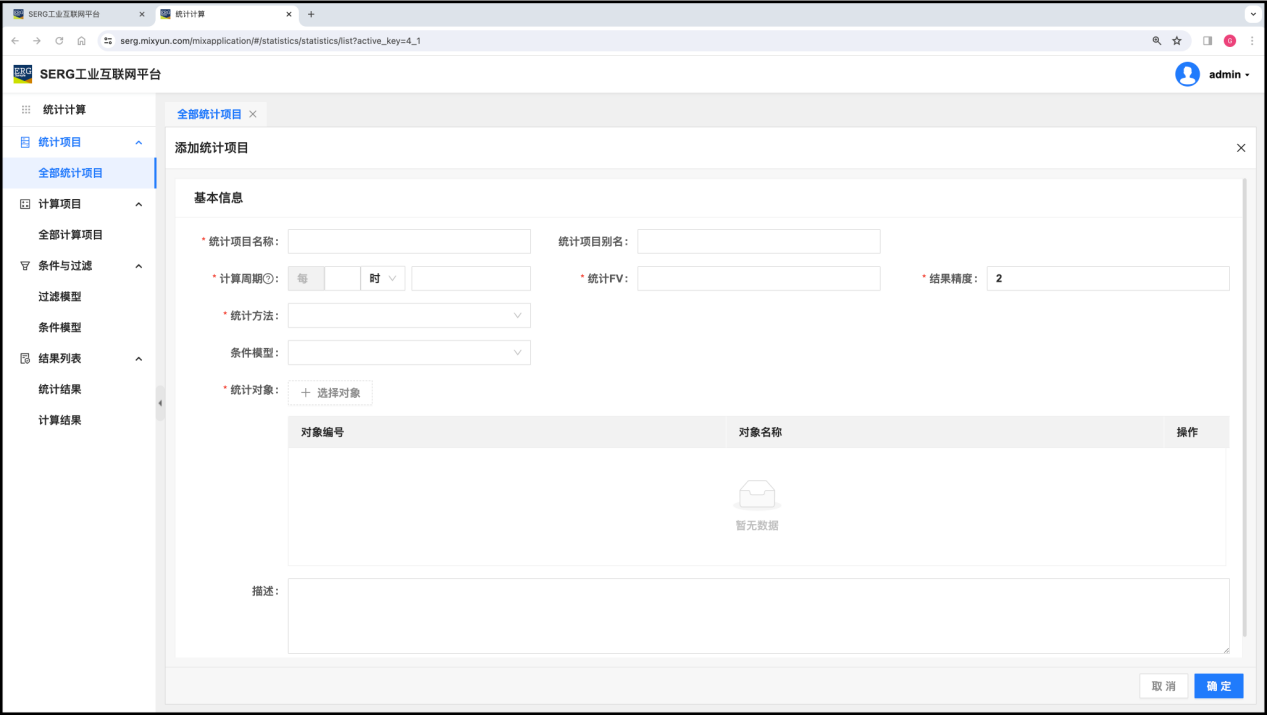The width and height of the screenshot is (1267, 715).
Task: Click the 选择对象 button
Action: tap(330, 393)
